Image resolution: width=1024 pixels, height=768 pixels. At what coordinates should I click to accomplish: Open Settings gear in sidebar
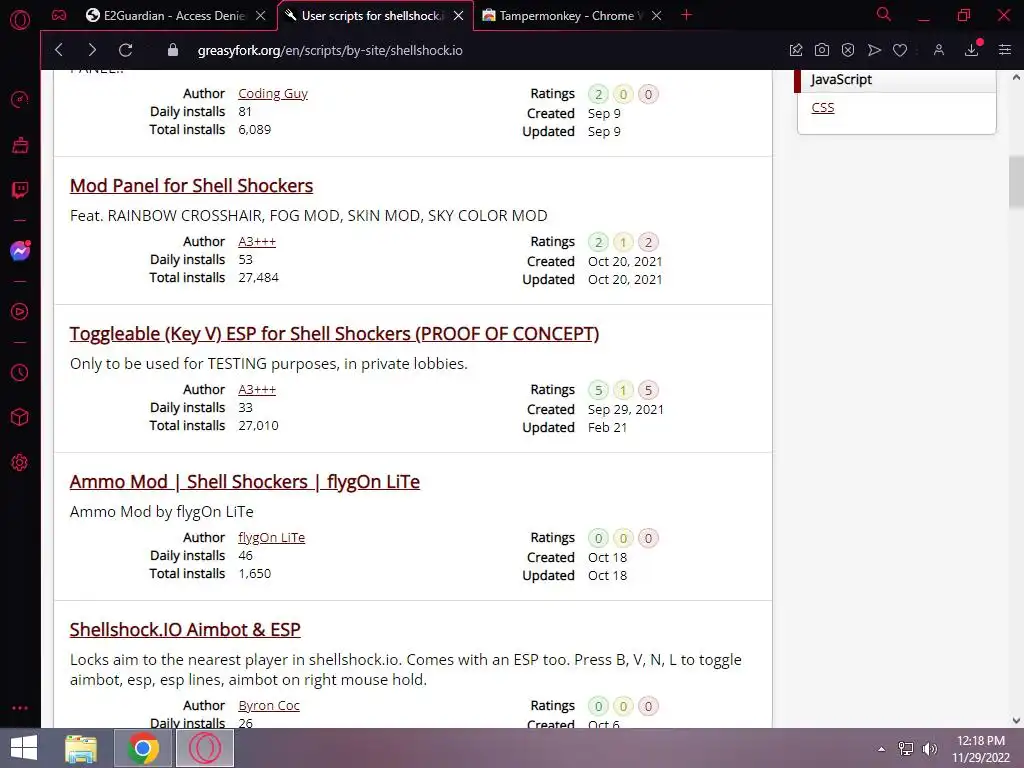(20, 462)
